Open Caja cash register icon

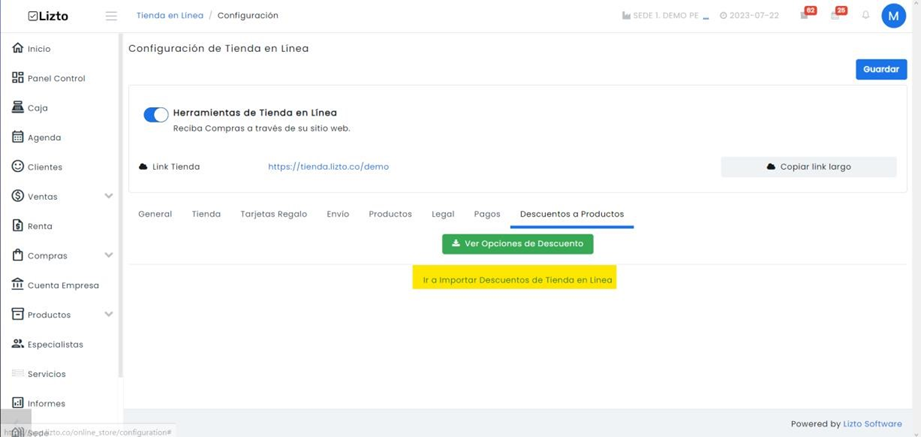coord(18,107)
